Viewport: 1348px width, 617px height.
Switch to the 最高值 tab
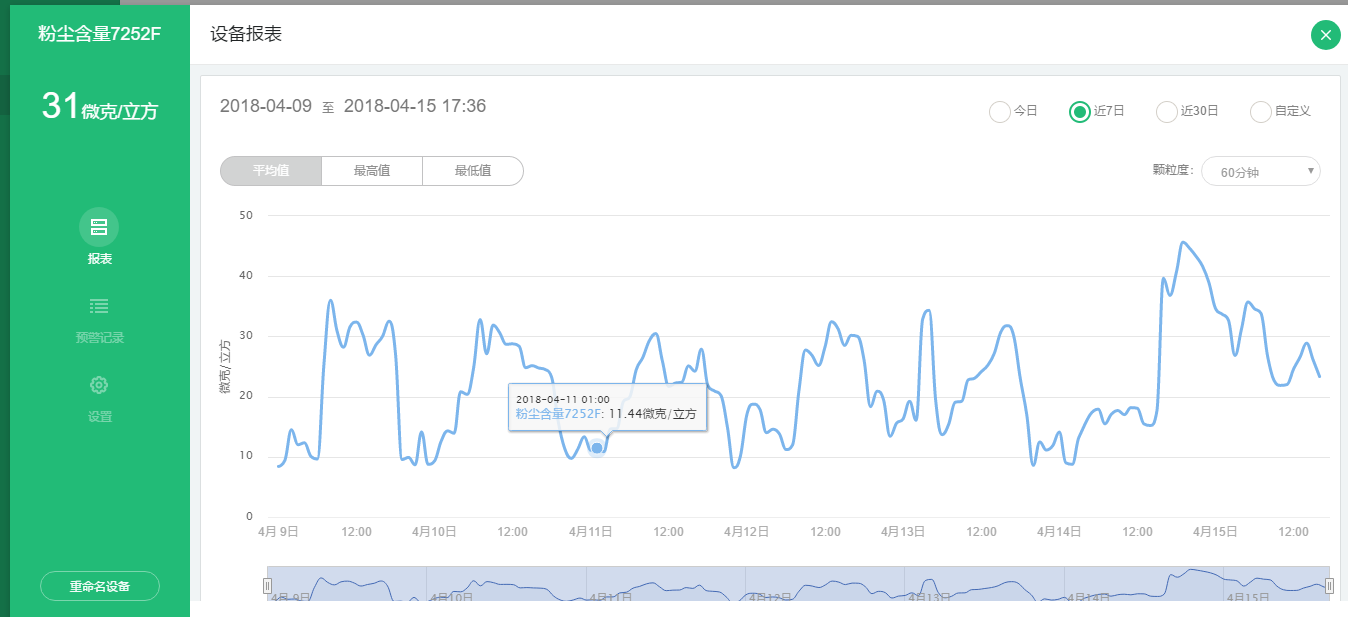[372, 171]
